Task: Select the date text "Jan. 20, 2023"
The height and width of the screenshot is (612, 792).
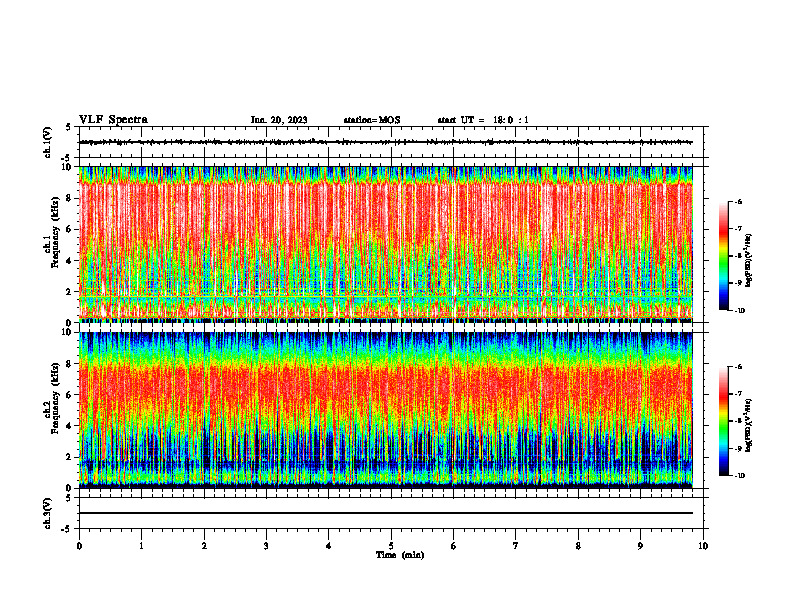Action: 279,120
